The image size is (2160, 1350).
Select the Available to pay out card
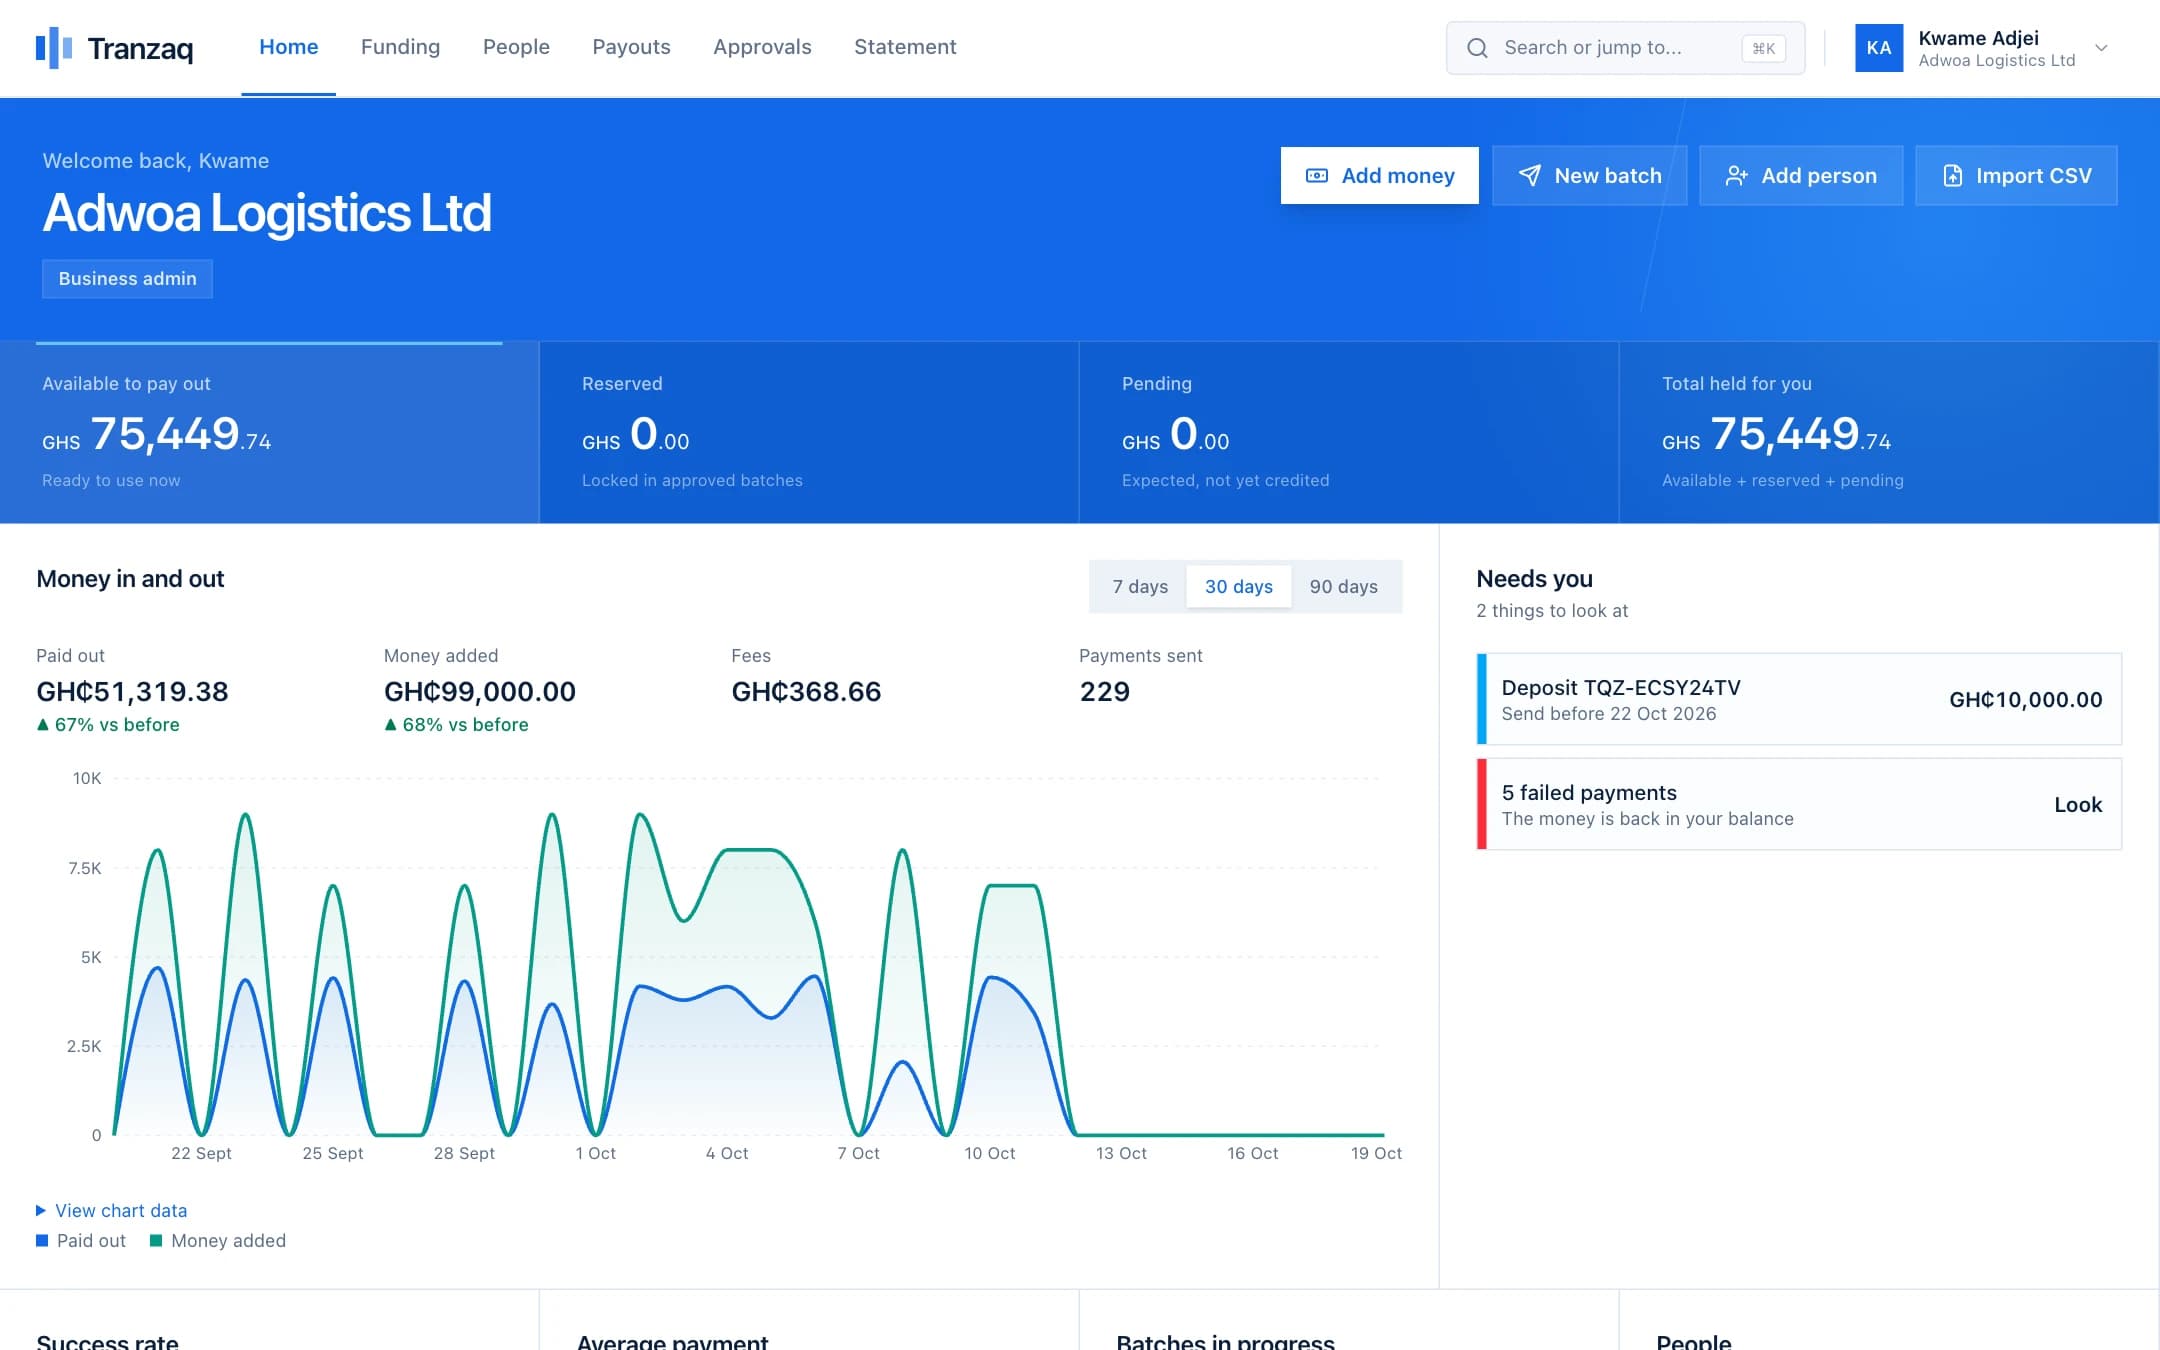(x=269, y=432)
